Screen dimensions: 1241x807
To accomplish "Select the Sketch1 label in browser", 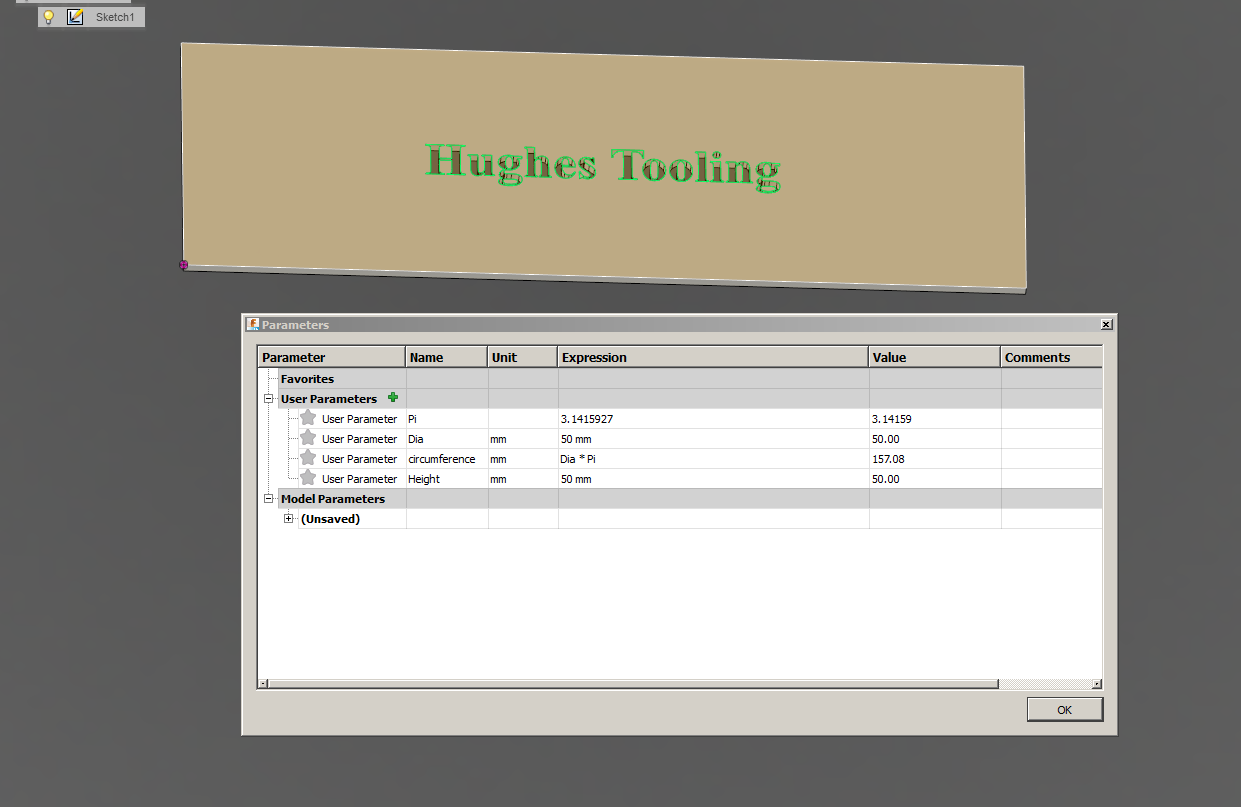I will (115, 18).
